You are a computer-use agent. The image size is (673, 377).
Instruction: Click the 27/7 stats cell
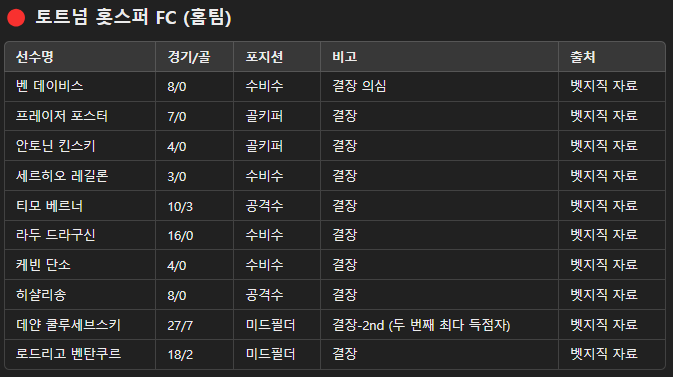tap(180, 325)
